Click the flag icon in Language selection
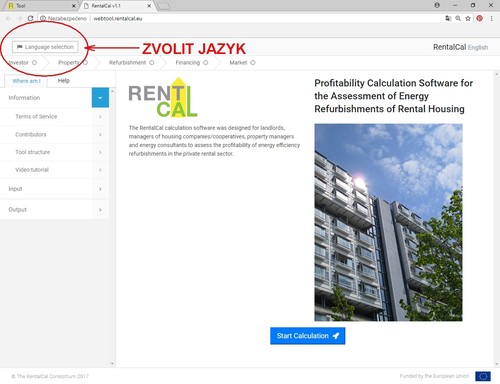Viewport: 500px width, 384px height. point(20,47)
